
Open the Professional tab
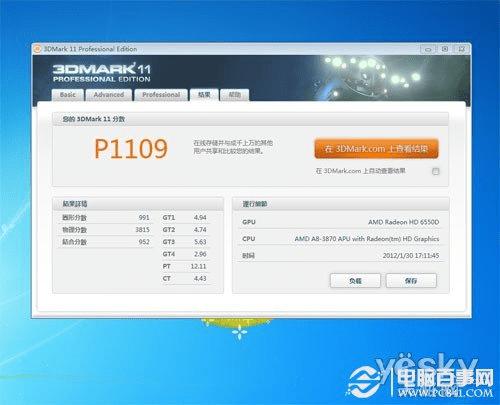coord(161,95)
